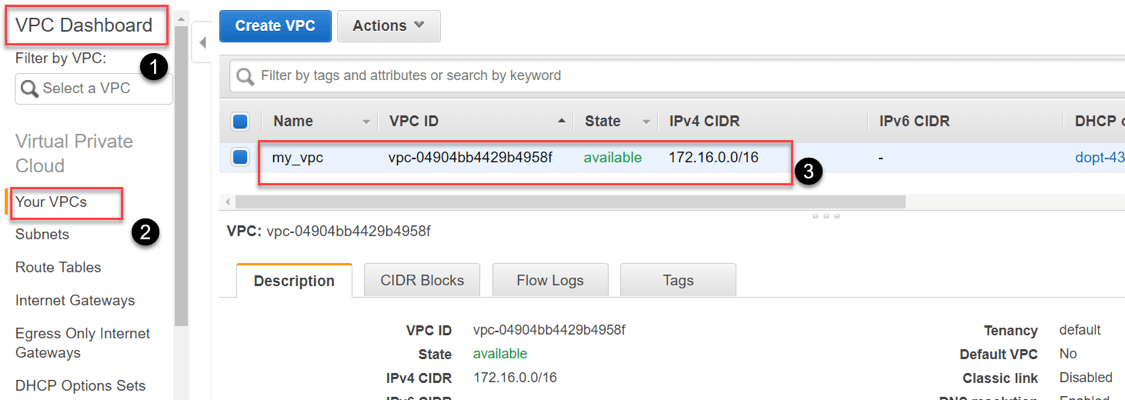
Task: Click the Select a VPC filter field
Action: tap(100, 89)
